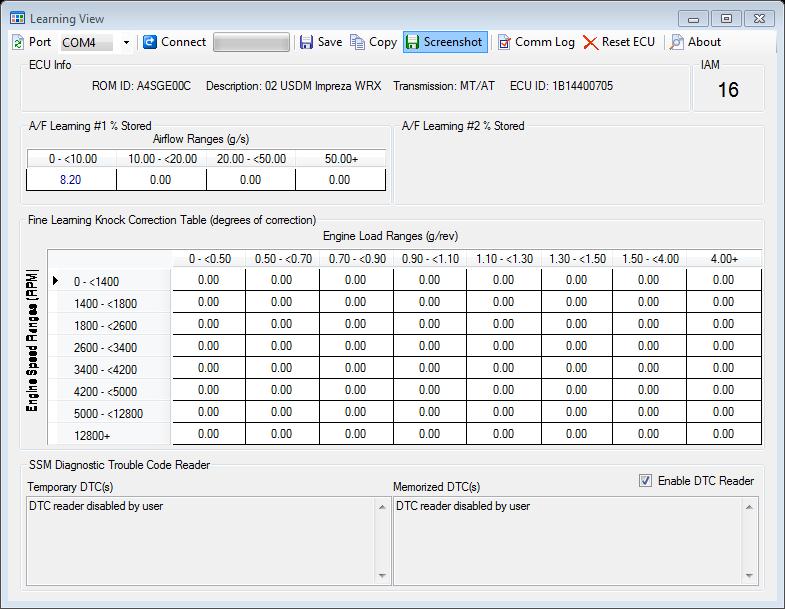Select the 8.20 A/F learning cell
Screen dimensions: 785x609
[x=71, y=180]
